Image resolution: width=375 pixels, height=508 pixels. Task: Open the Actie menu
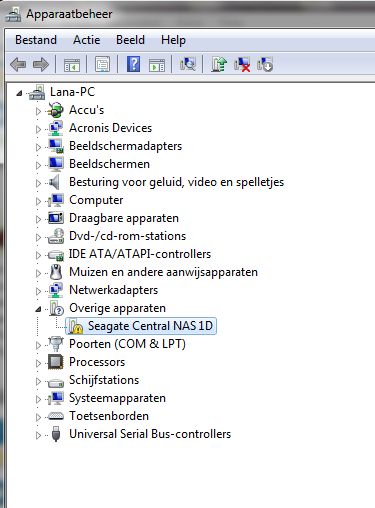[x=86, y=40]
